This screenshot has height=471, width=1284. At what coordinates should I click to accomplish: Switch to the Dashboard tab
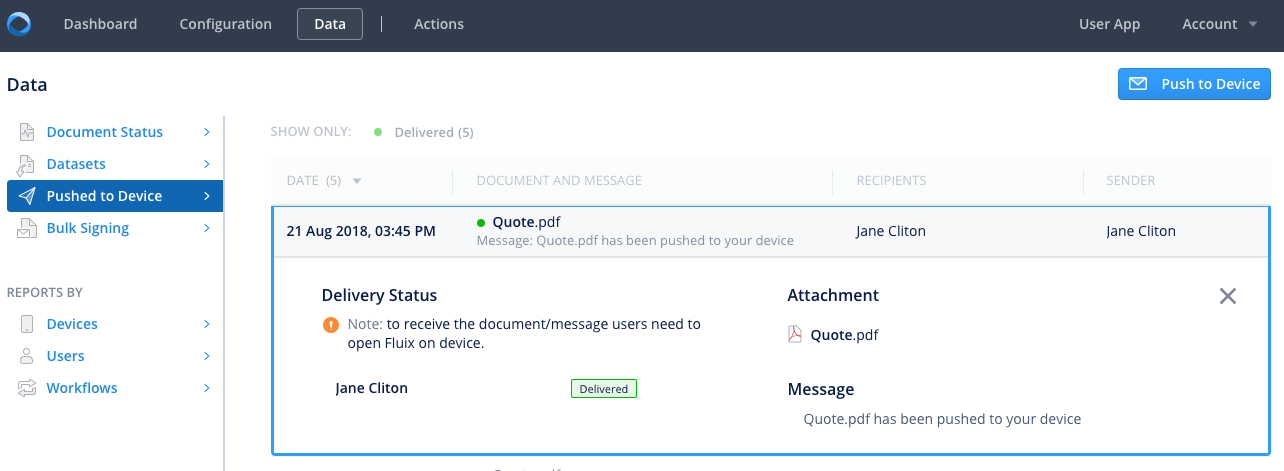(100, 24)
